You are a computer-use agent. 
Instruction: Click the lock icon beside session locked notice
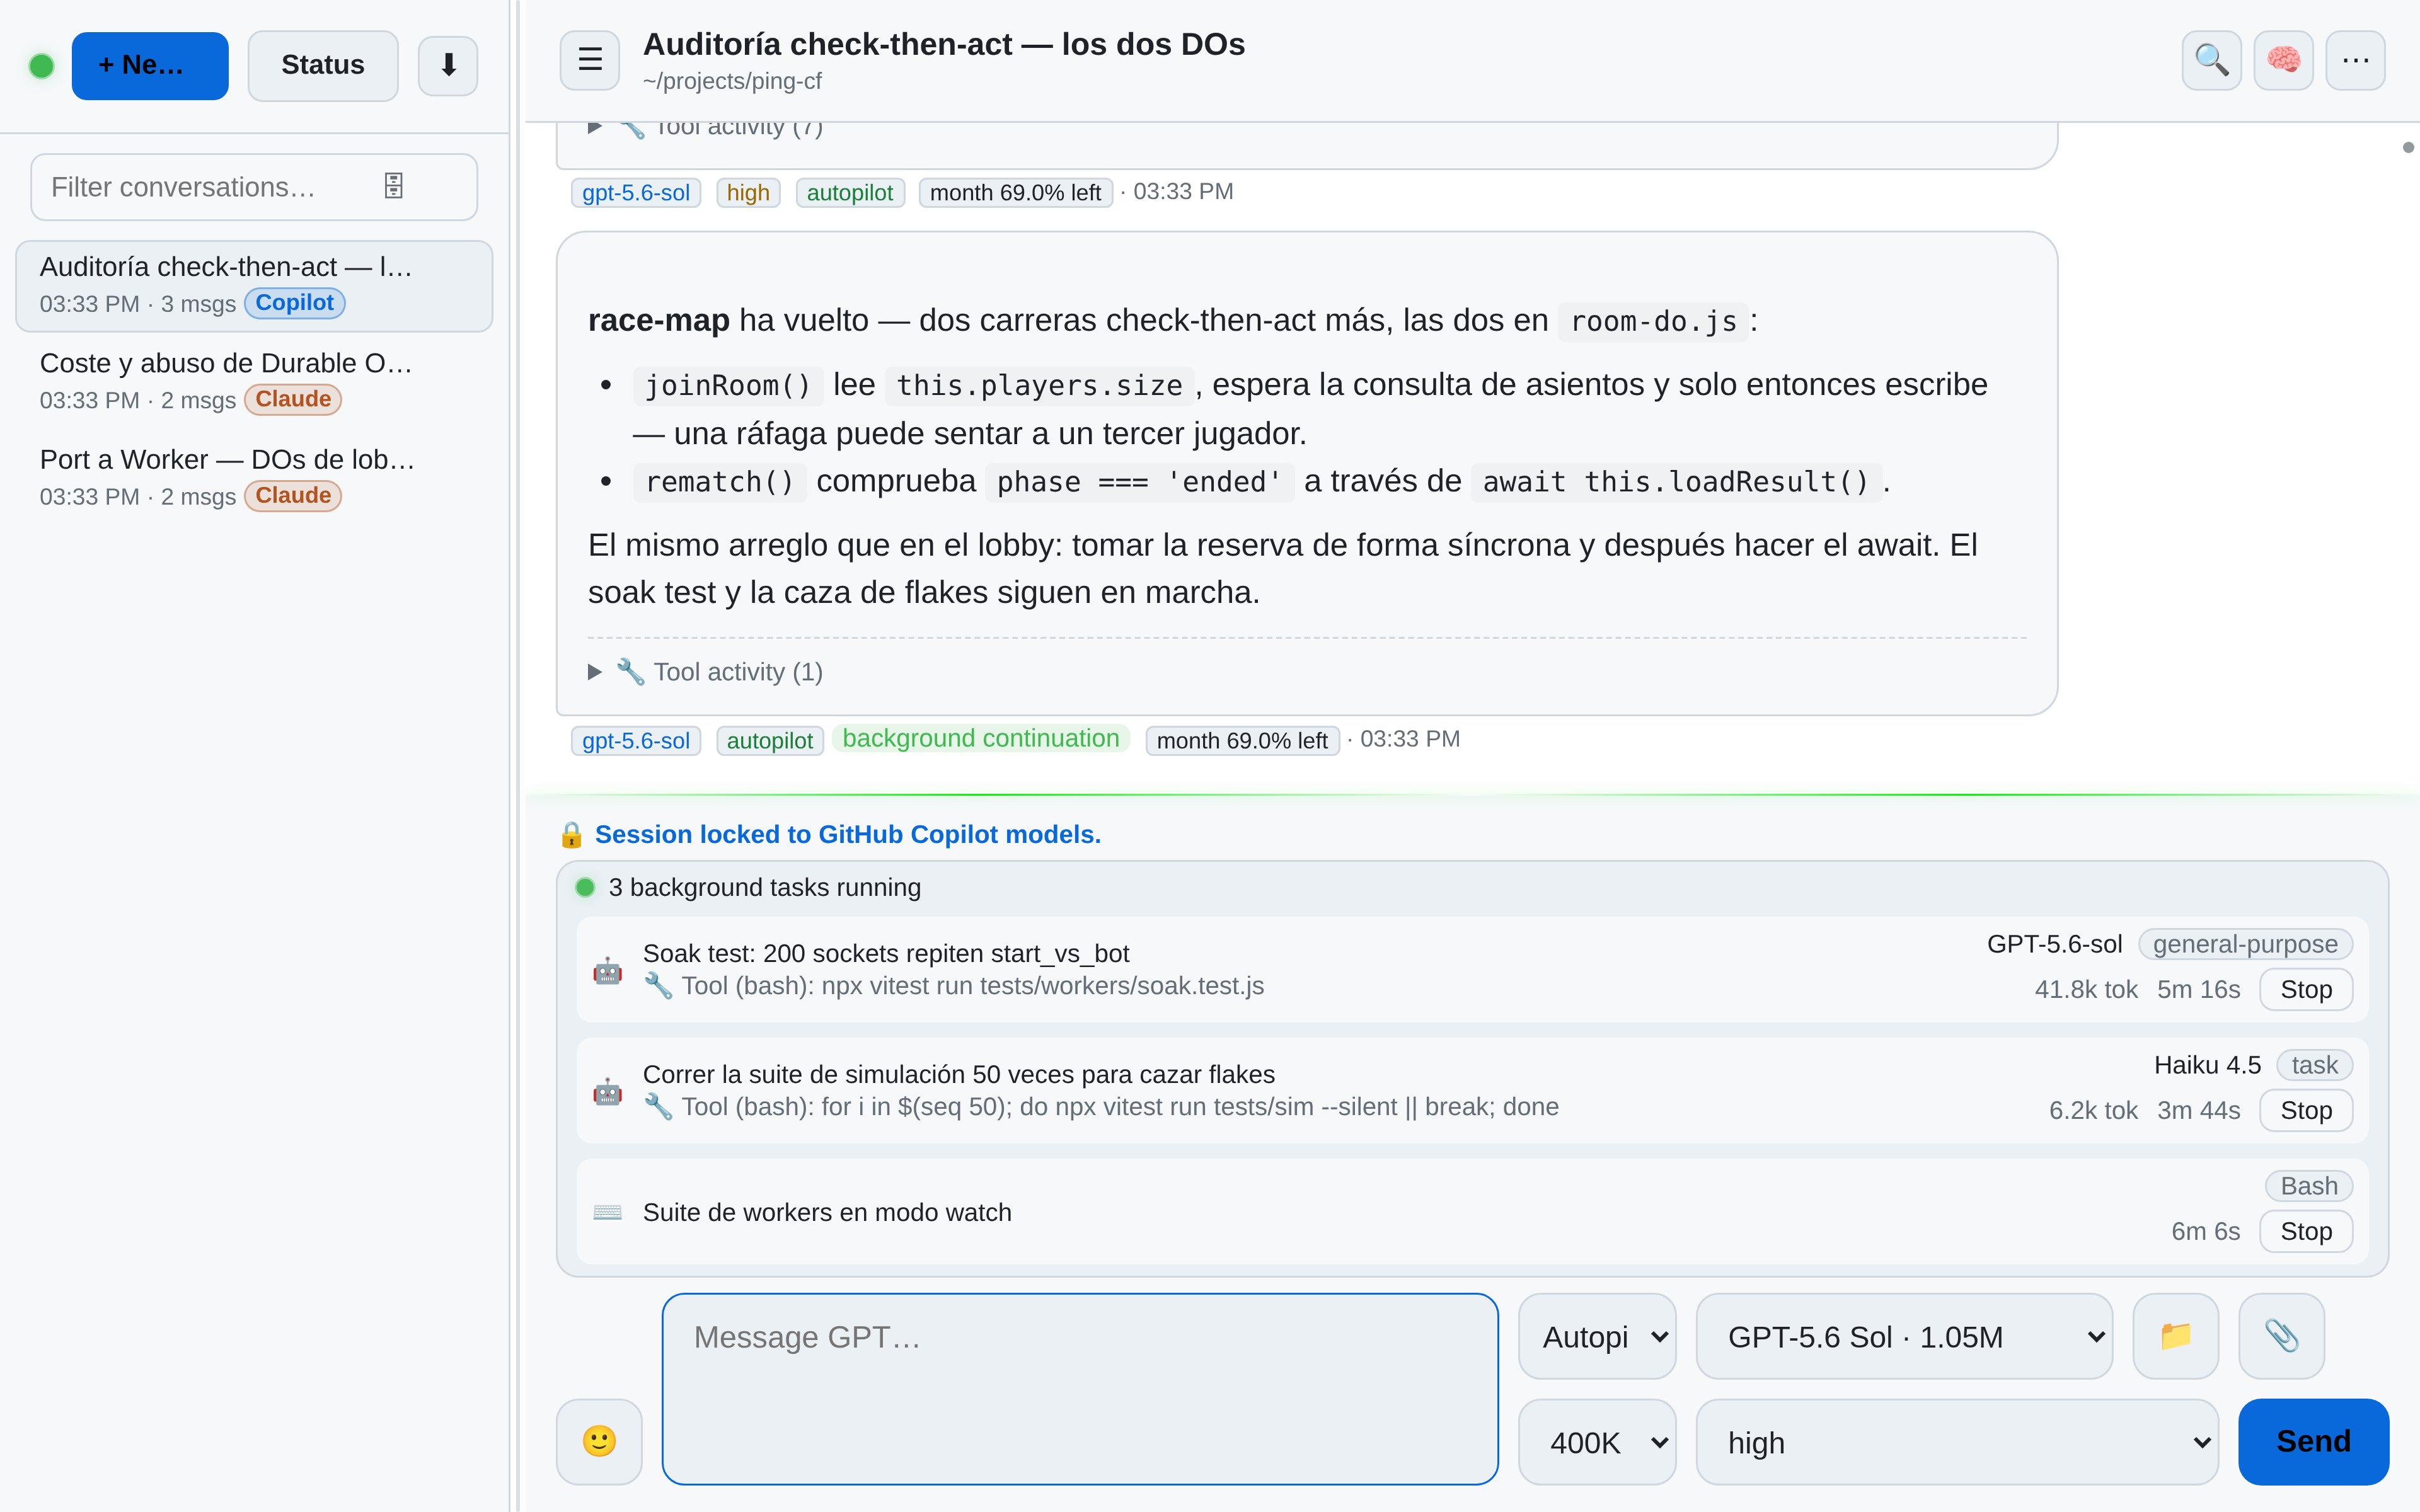pyautogui.click(x=571, y=834)
